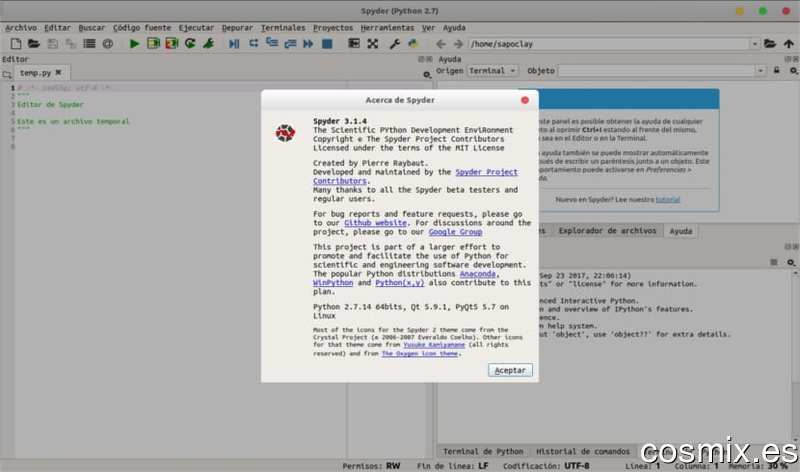Open file using the folder toolbar icon

34,44
